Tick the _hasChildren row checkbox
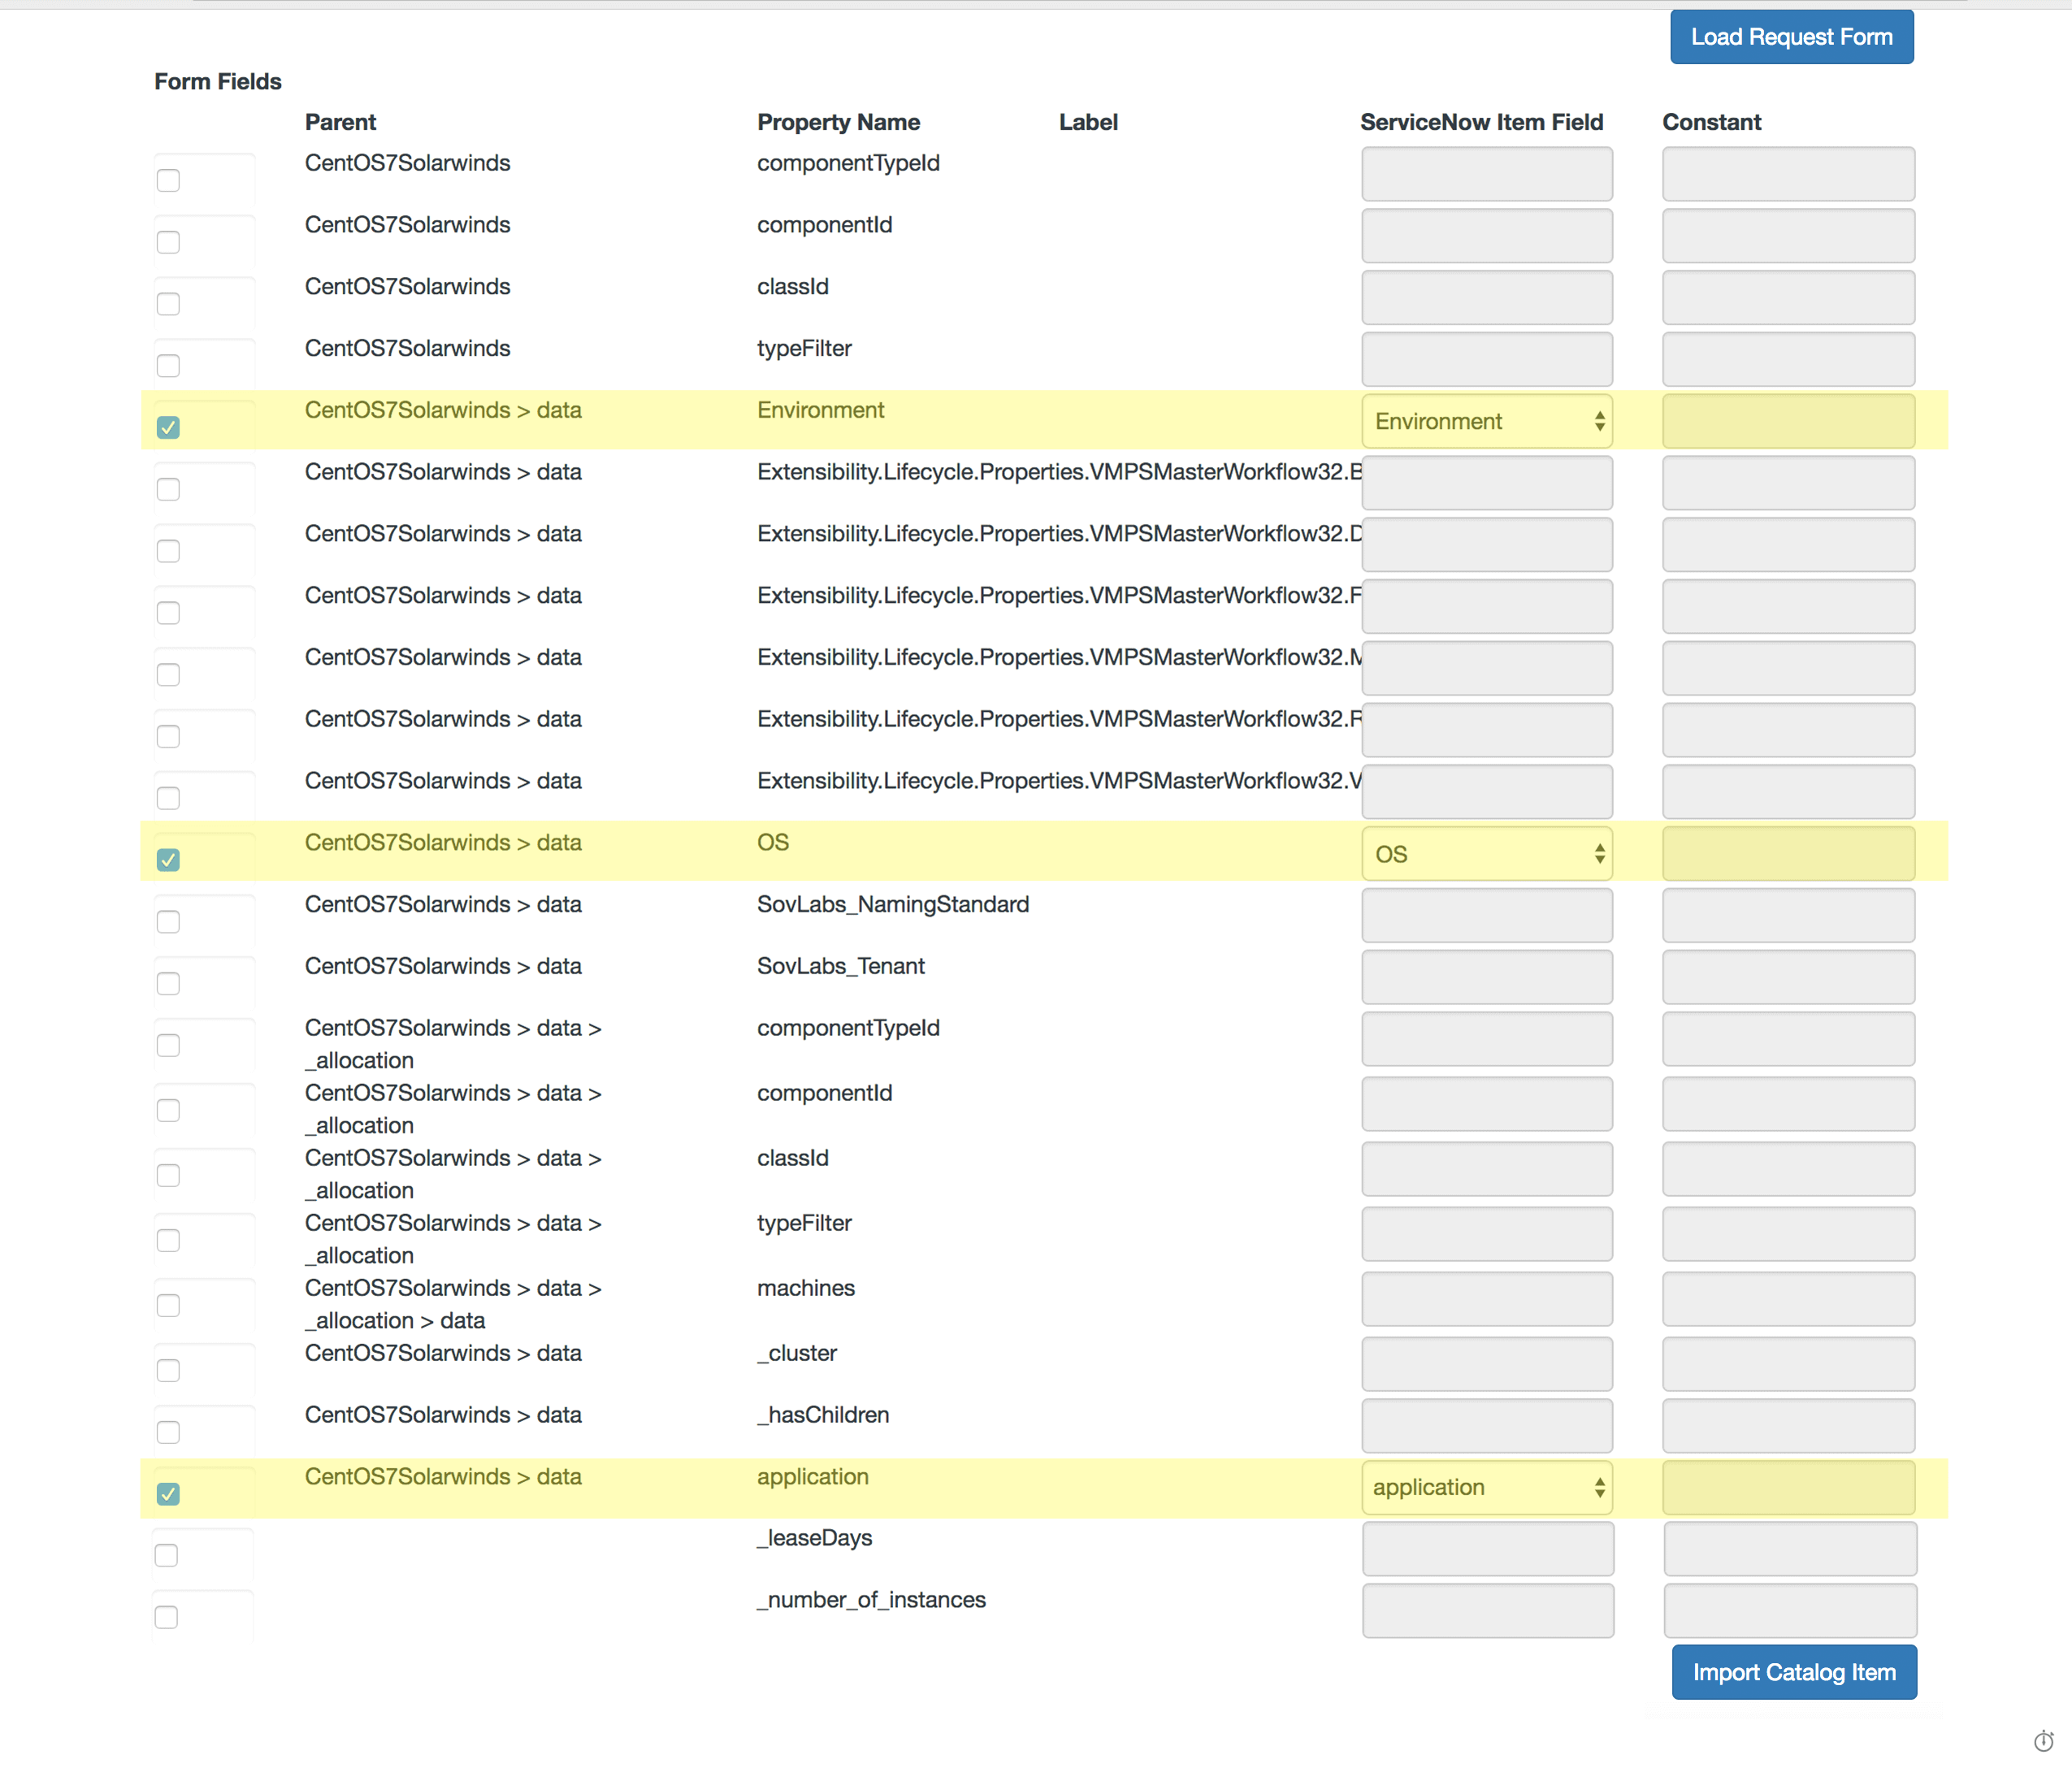Screen dimensions: 2072x1768 coord(168,1433)
